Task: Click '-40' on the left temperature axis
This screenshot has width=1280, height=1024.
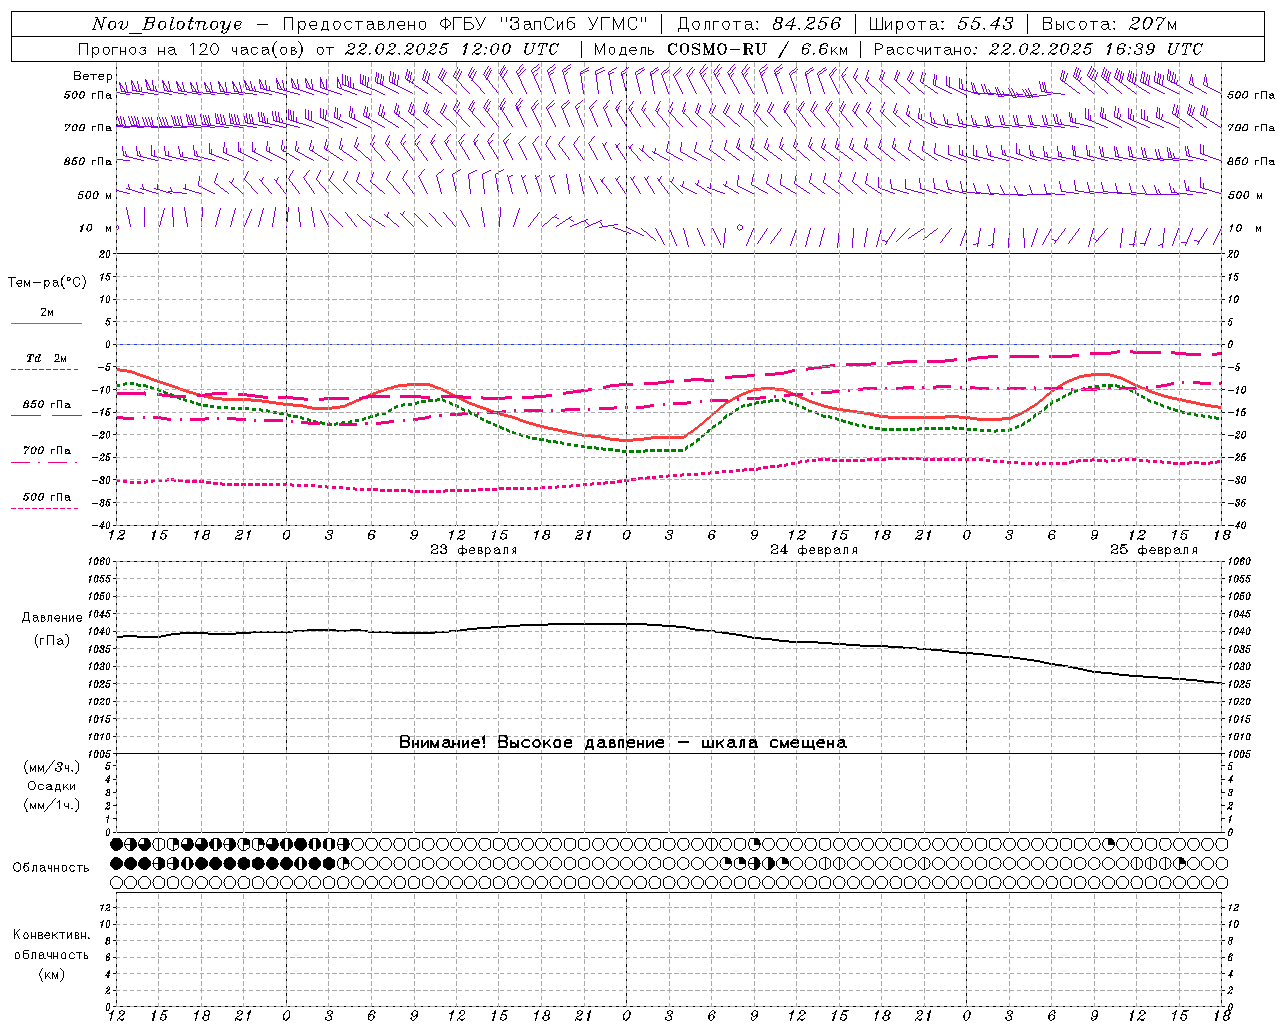Action: pos(103,525)
